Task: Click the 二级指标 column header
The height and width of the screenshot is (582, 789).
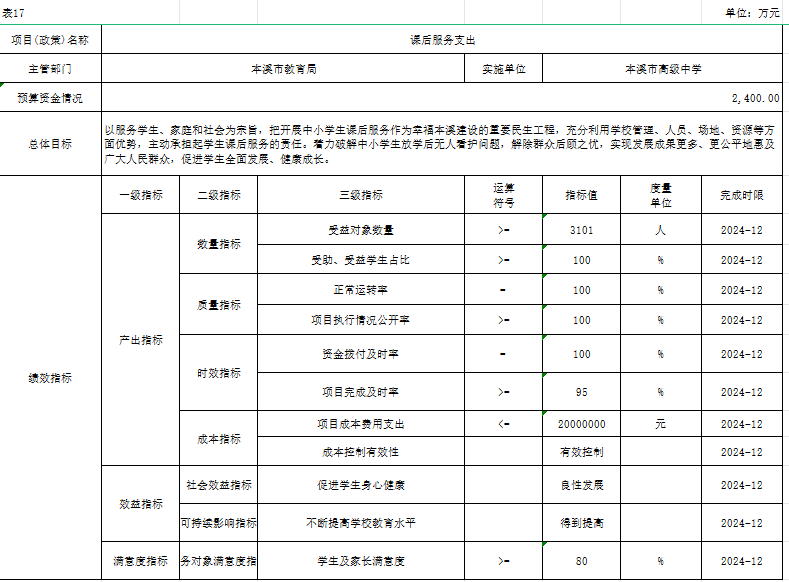Action: click(x=219, y=195)
